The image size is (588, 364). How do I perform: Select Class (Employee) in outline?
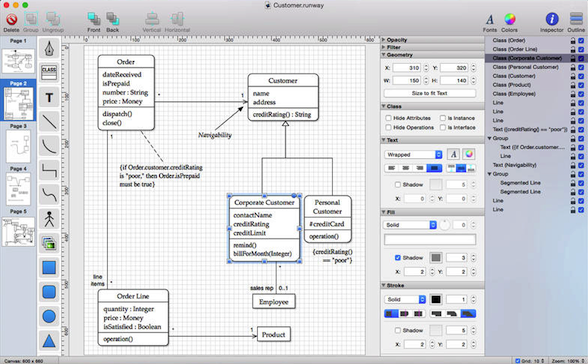click(x=514, y=94)
